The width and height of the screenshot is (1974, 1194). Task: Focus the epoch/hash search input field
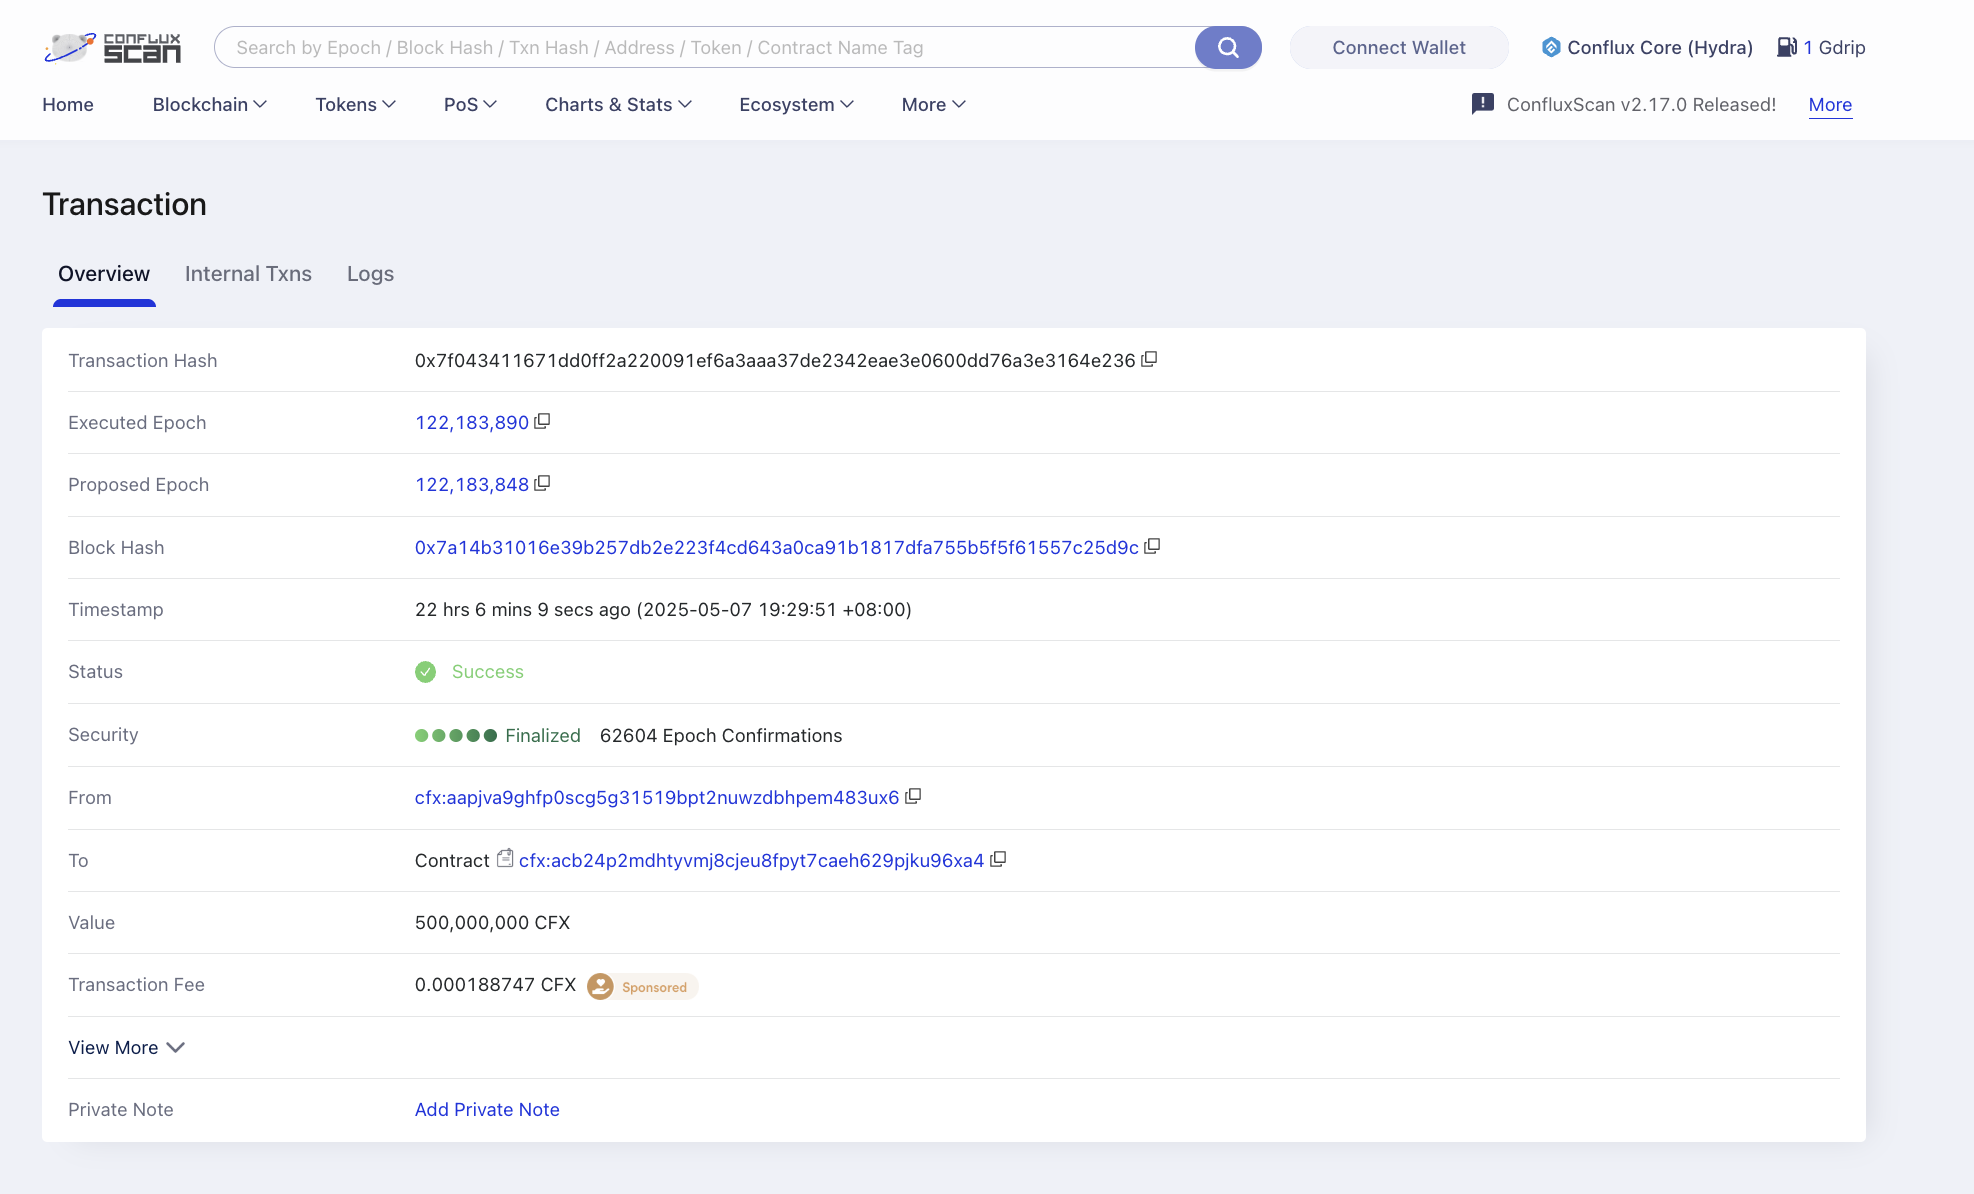[705, 47]
